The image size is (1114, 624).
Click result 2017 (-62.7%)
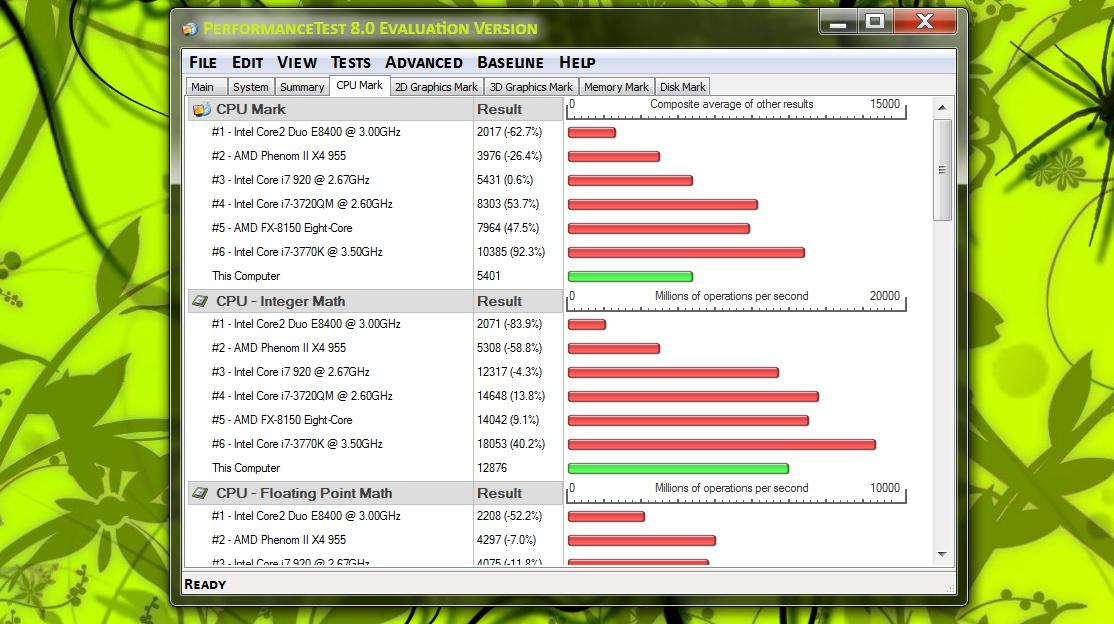tap(509, 132)
